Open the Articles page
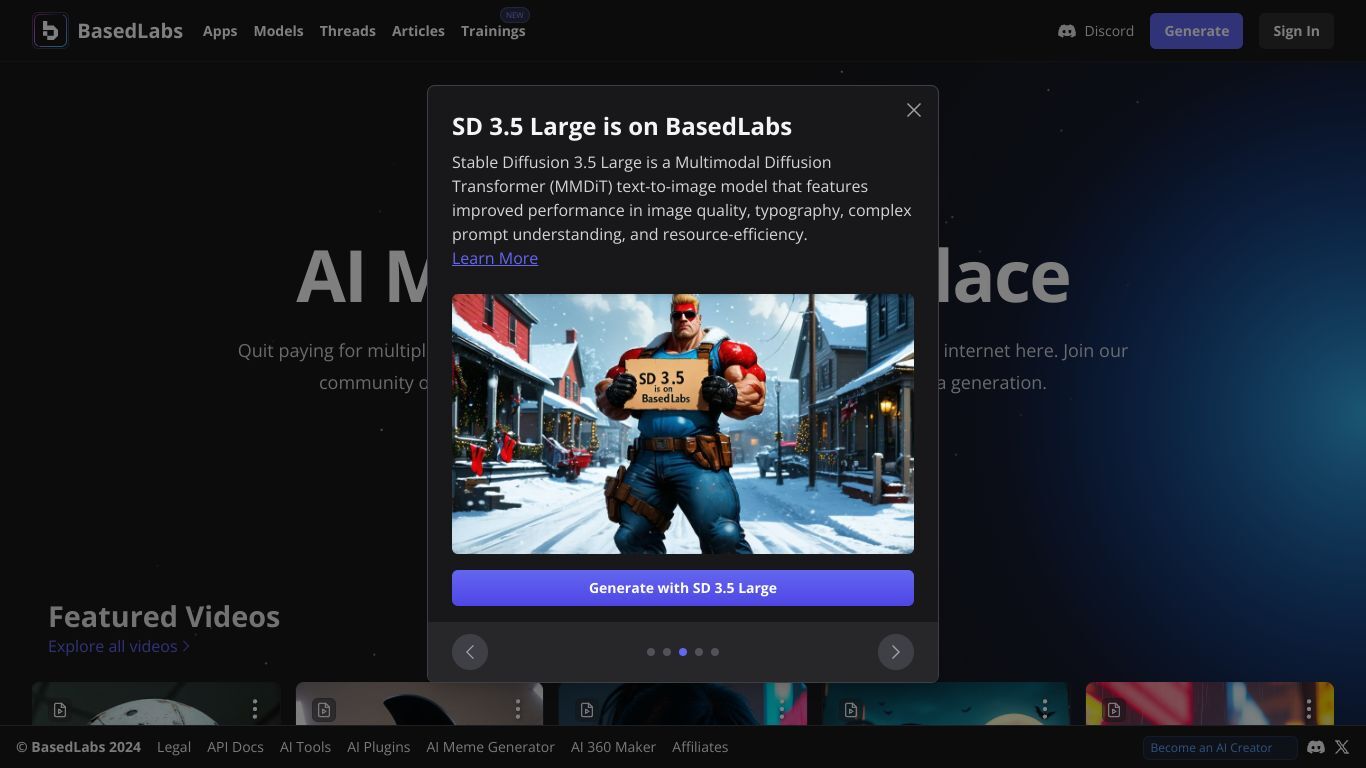 418,31
